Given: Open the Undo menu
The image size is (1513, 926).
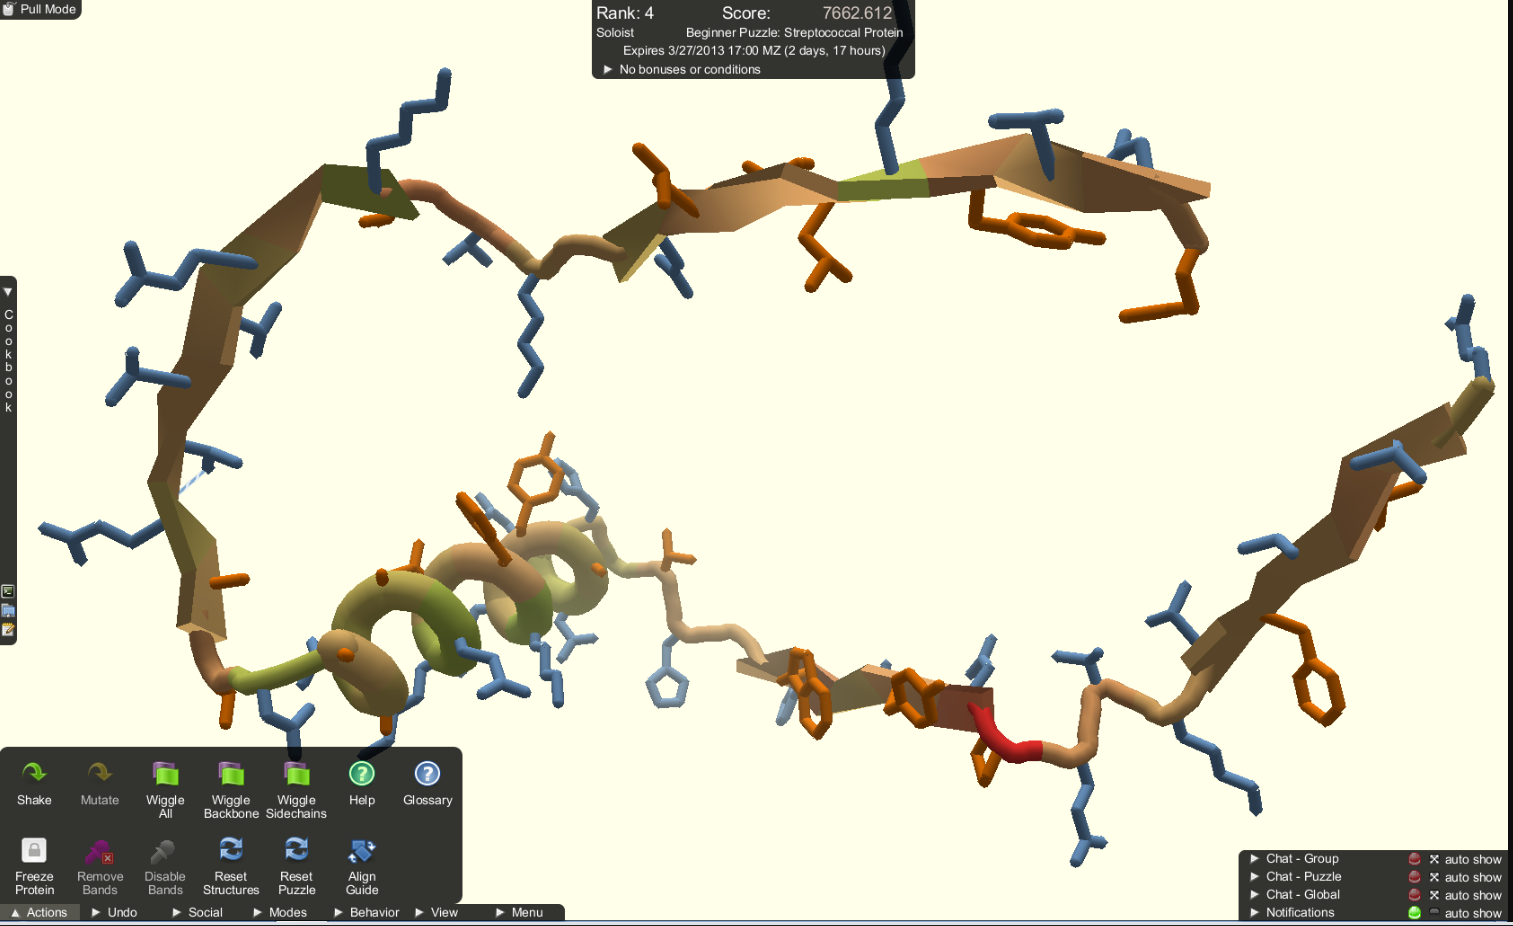Looking at the screenshot, I should (115, 912).
